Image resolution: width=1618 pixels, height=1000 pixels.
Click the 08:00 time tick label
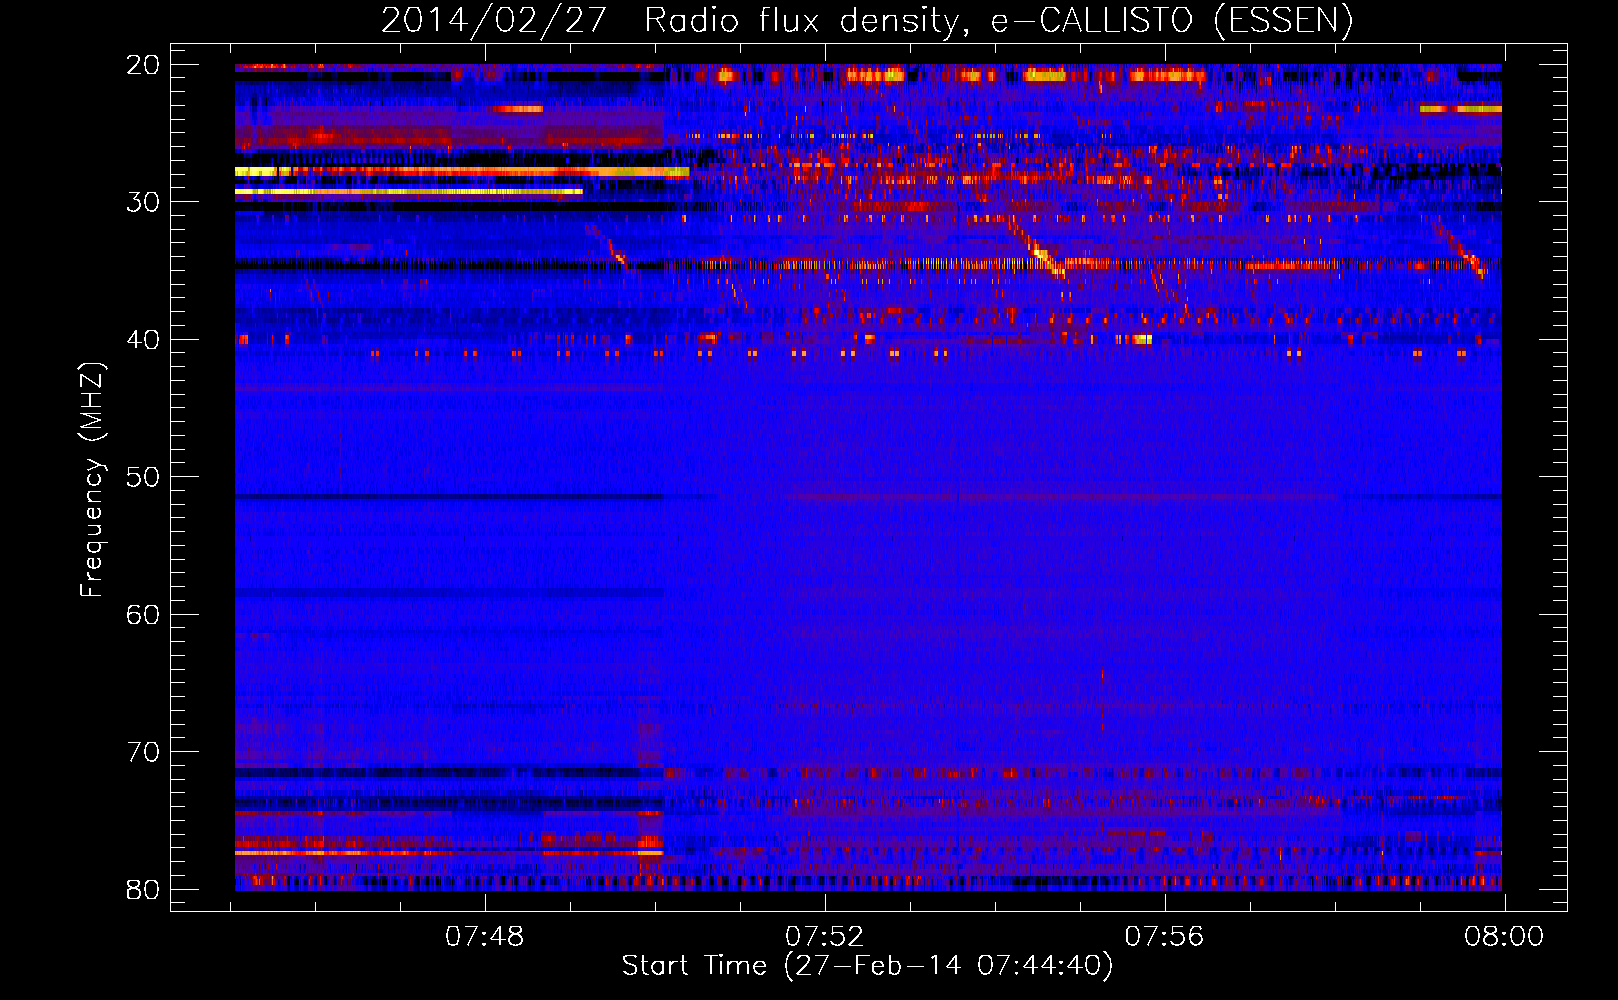pos(1504,936)
